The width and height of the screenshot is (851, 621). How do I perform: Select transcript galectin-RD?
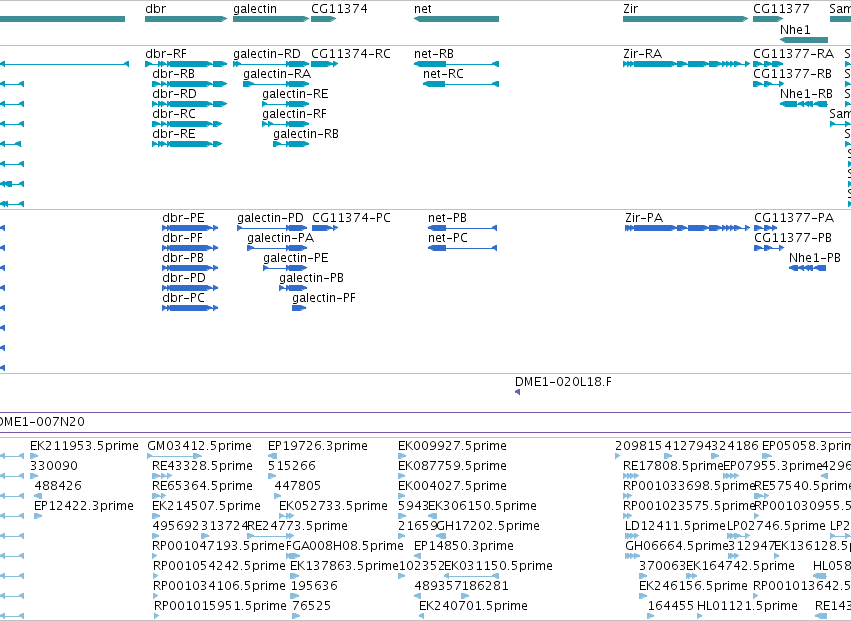(x=271, y=64)
